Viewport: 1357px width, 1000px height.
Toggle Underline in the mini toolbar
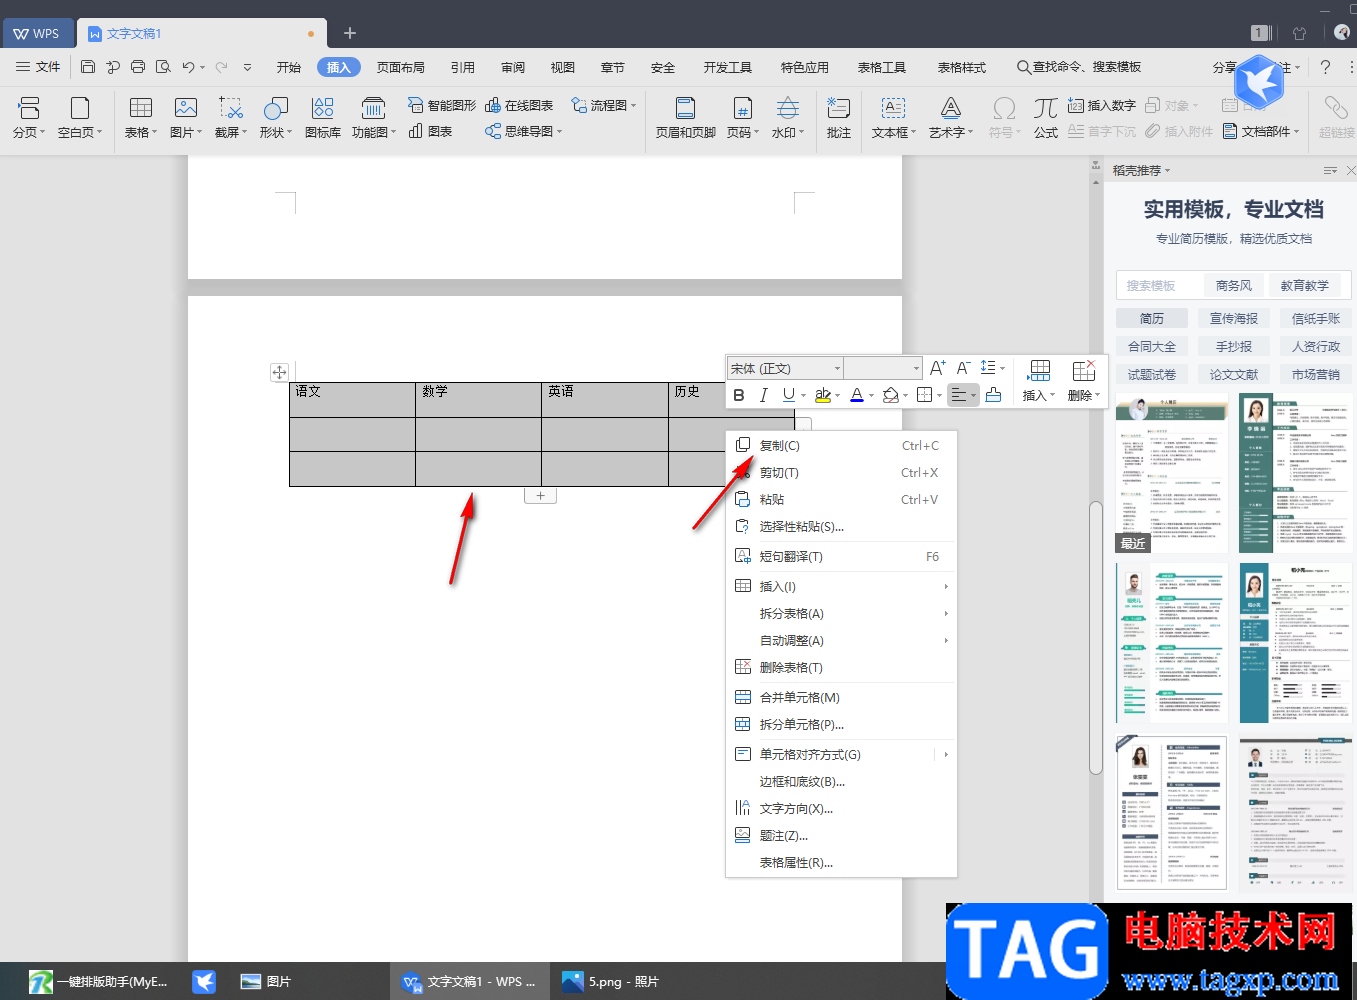point(788,395)
